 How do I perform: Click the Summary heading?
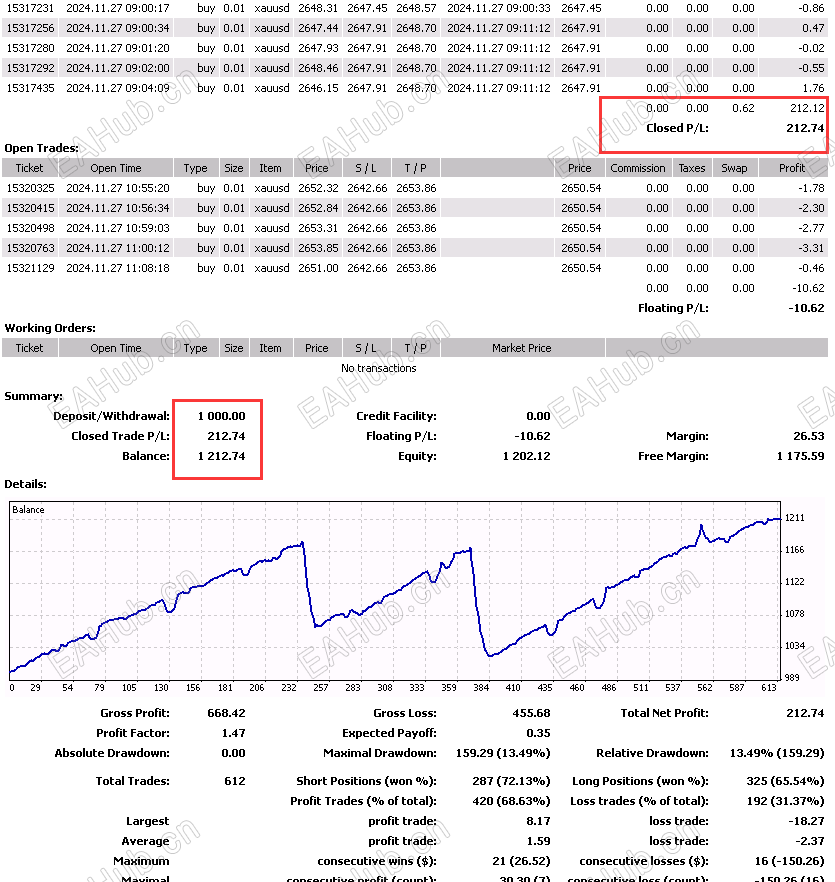pos(33,396)
